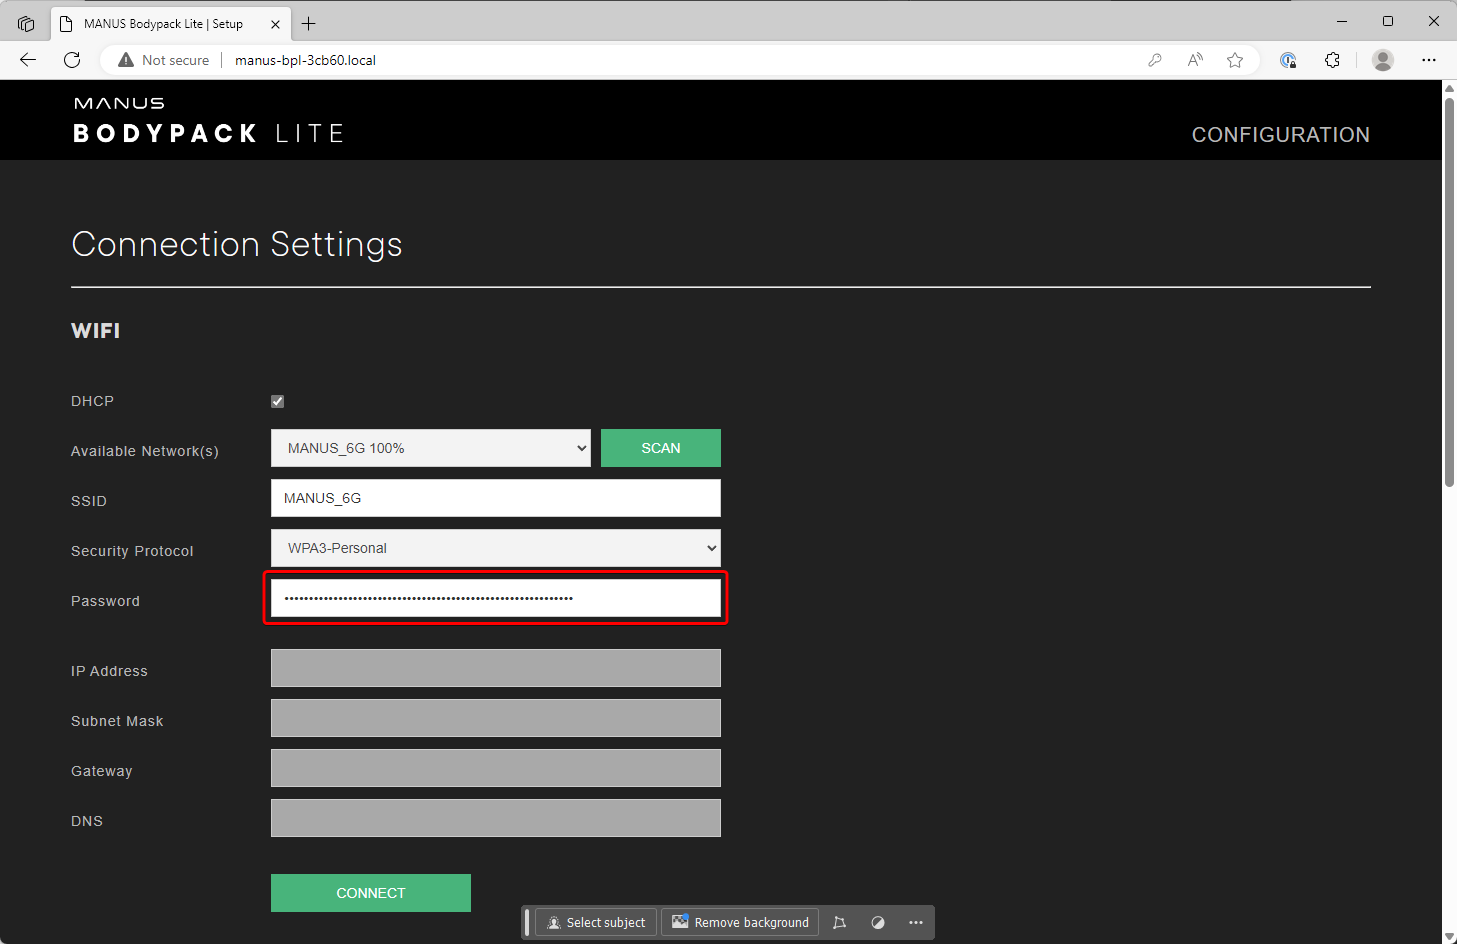Click the Read aloud icon
This screenshot has height=944, width=1457.
[1195, 60]
